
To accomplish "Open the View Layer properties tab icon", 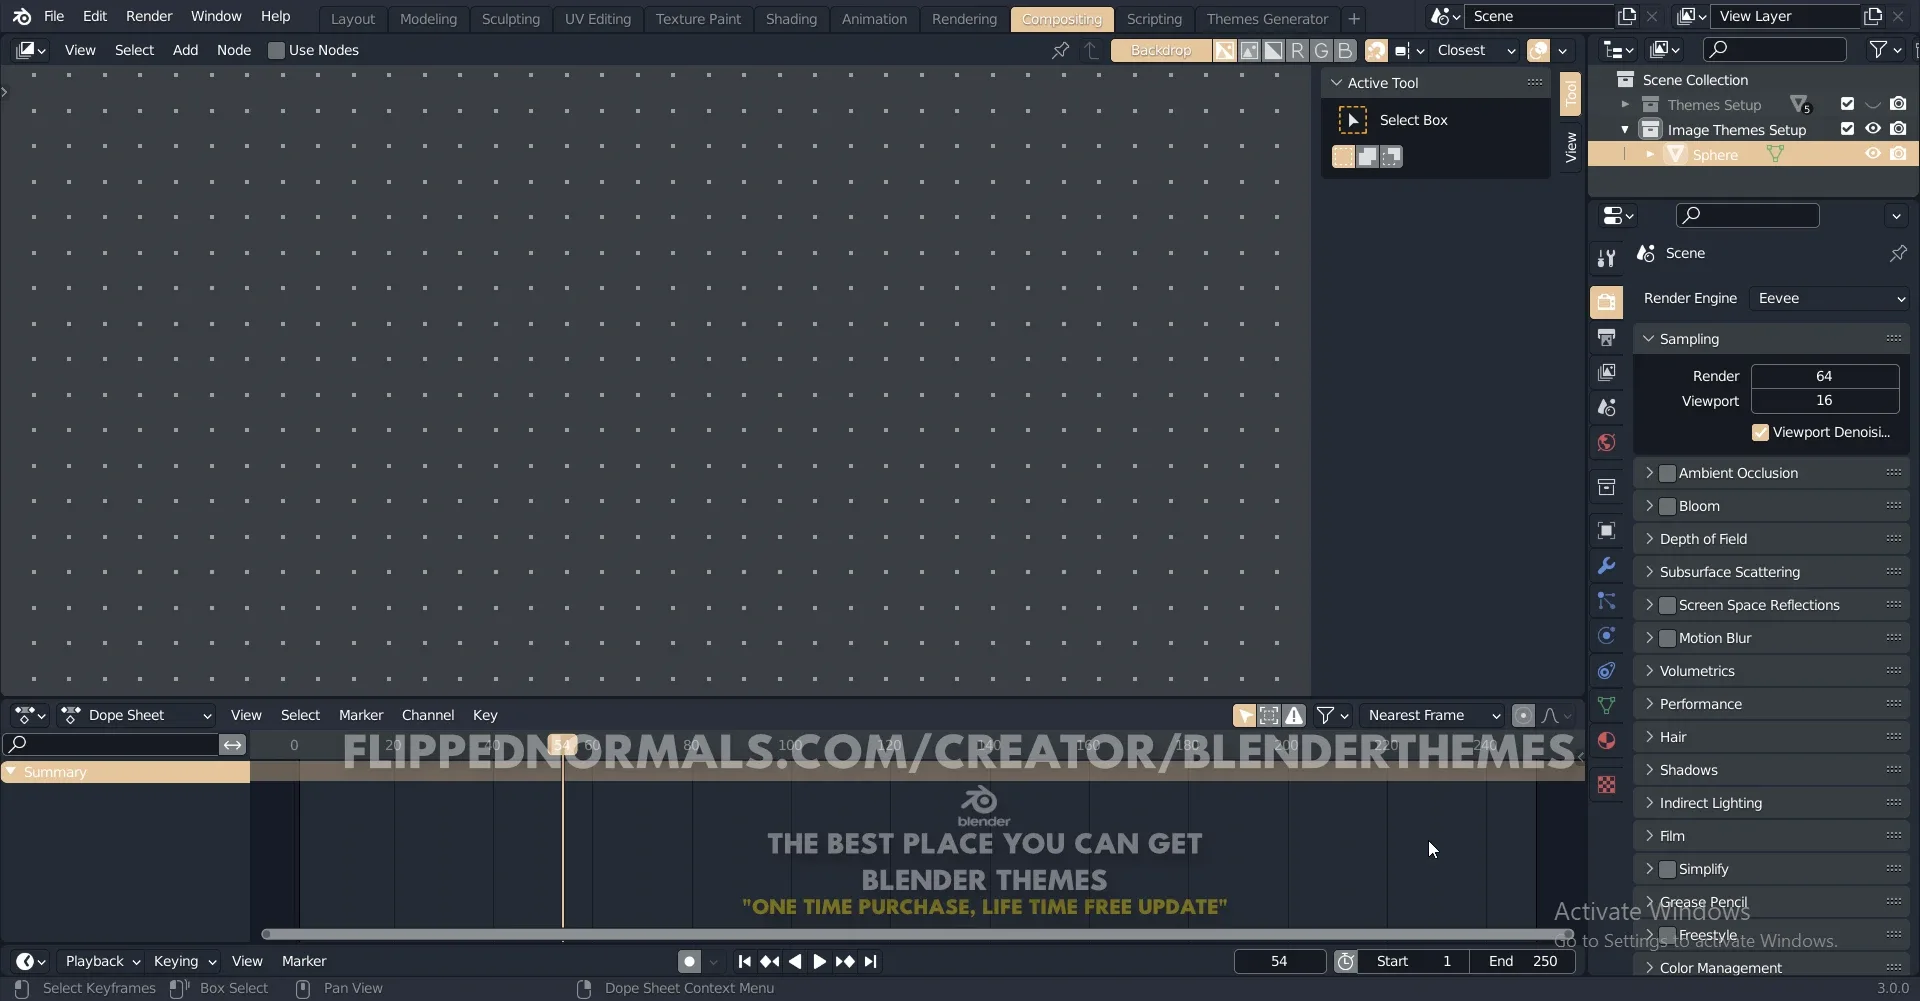I will tap(1606, 372).
